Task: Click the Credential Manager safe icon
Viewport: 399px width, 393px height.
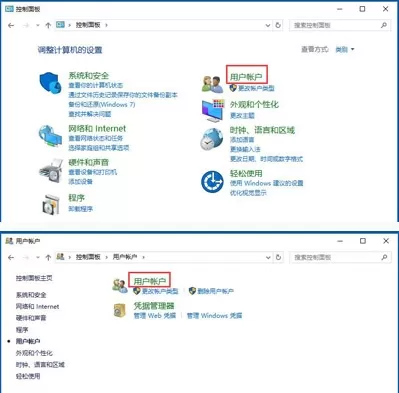Action: (120, 311)
